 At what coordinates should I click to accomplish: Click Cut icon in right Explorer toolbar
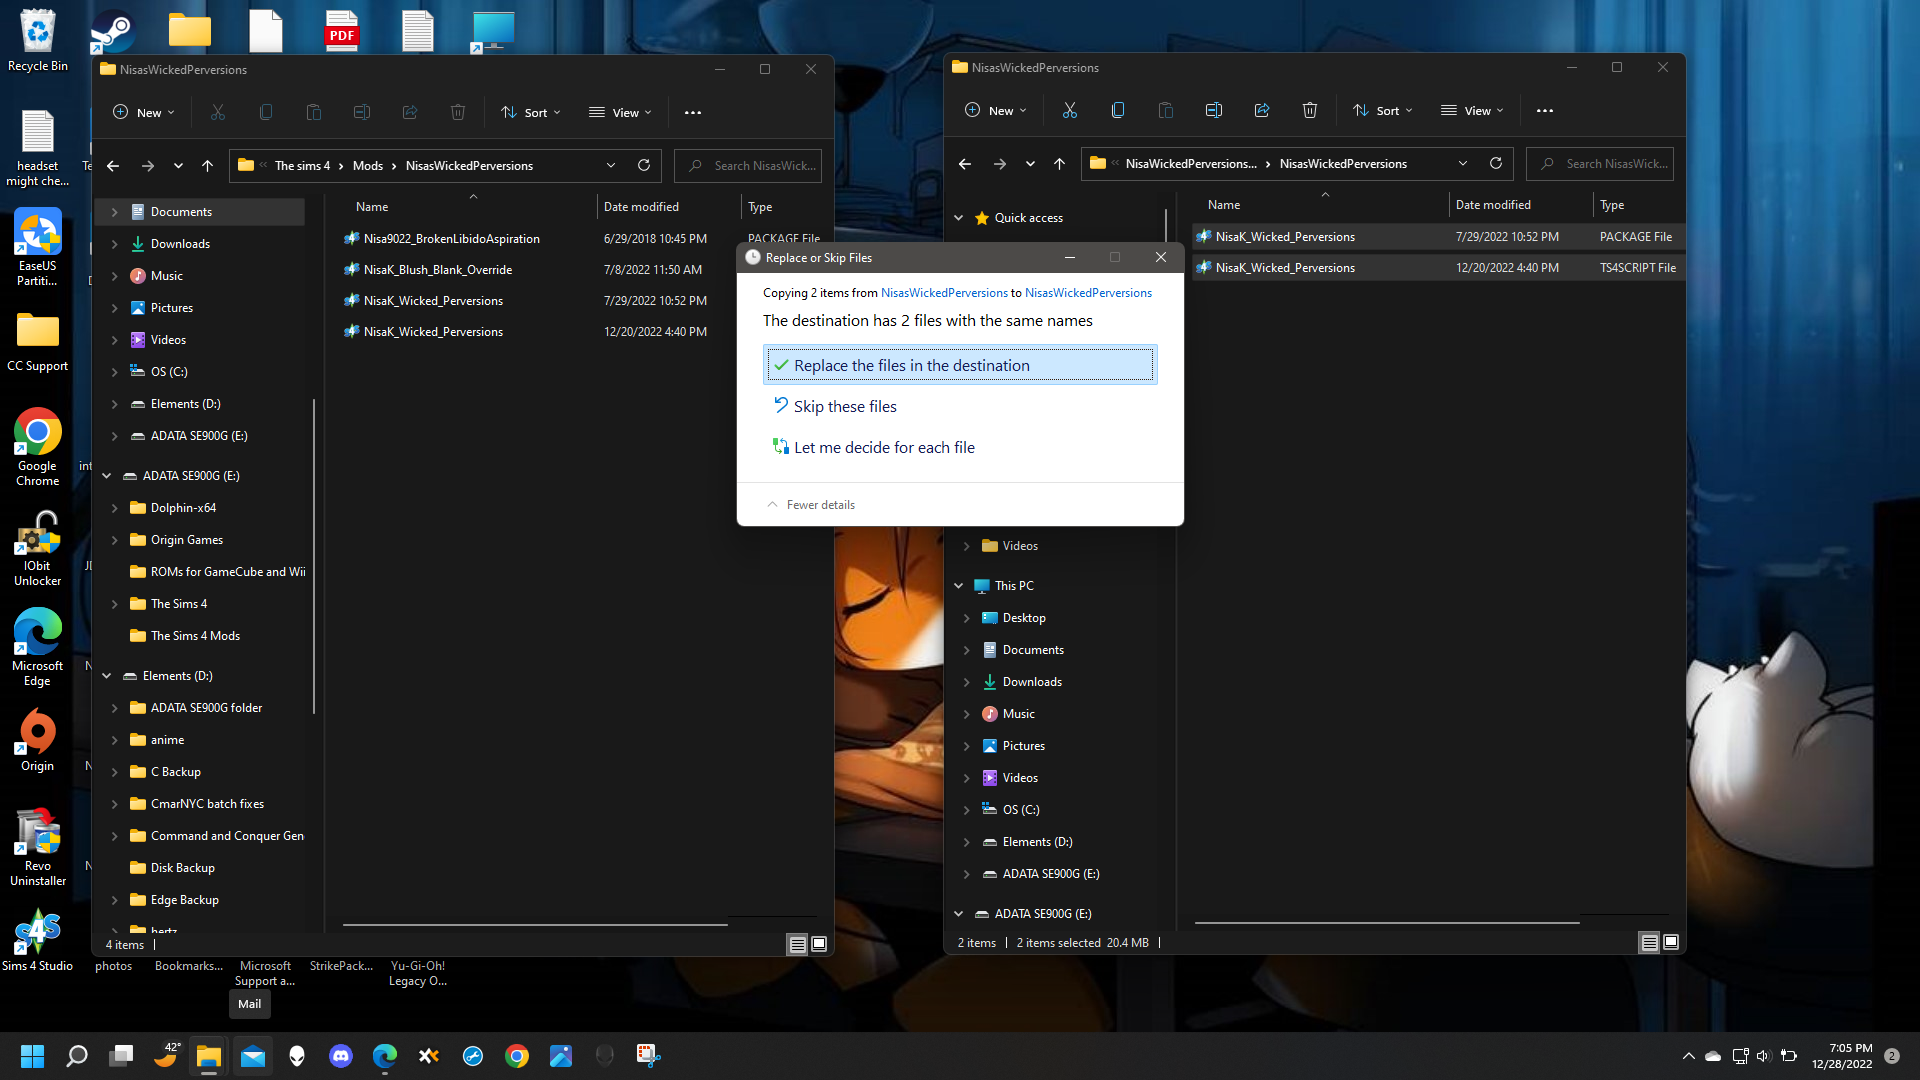1069,111
